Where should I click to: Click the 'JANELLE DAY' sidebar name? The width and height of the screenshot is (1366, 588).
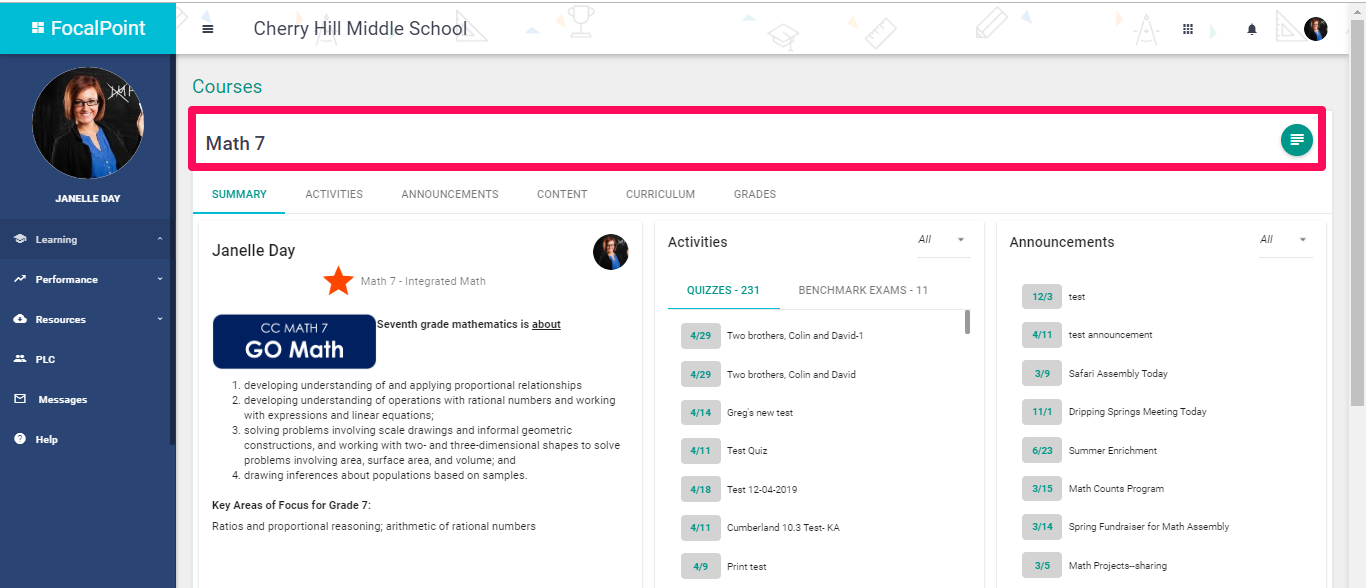88,198
